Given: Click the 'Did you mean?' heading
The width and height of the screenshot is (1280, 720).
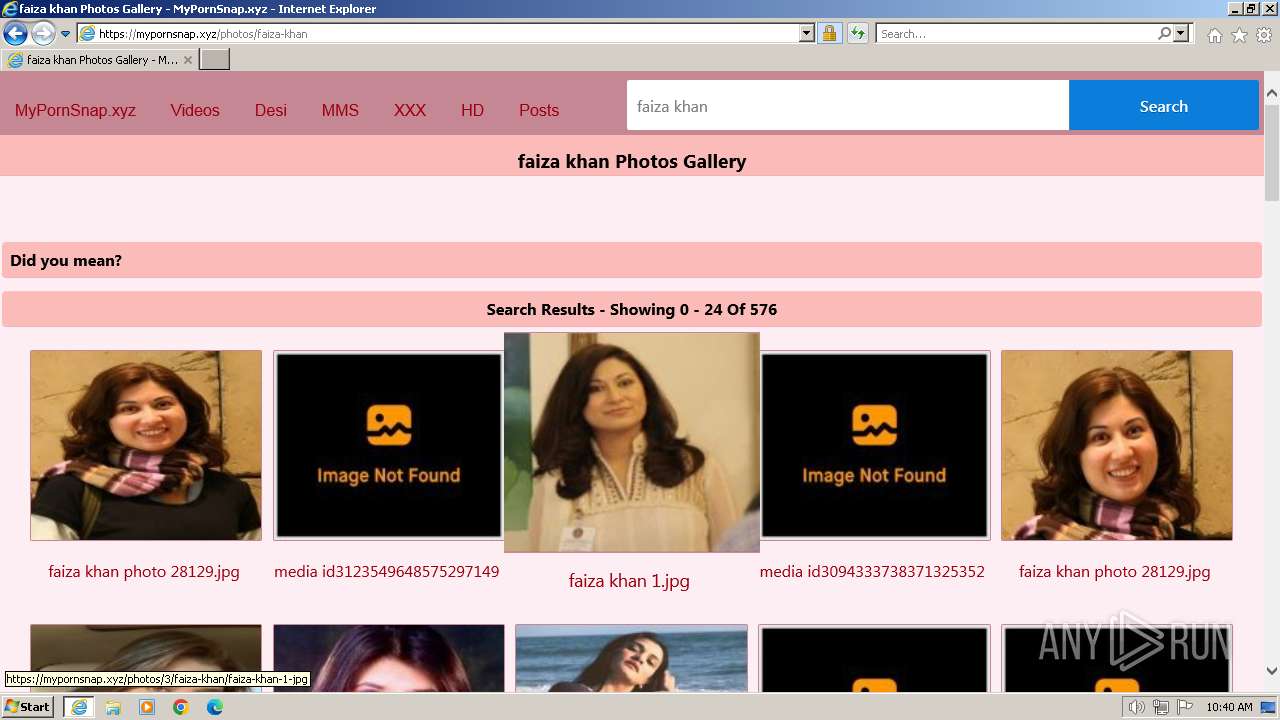Looking at the screenshot, I should 66,261.
